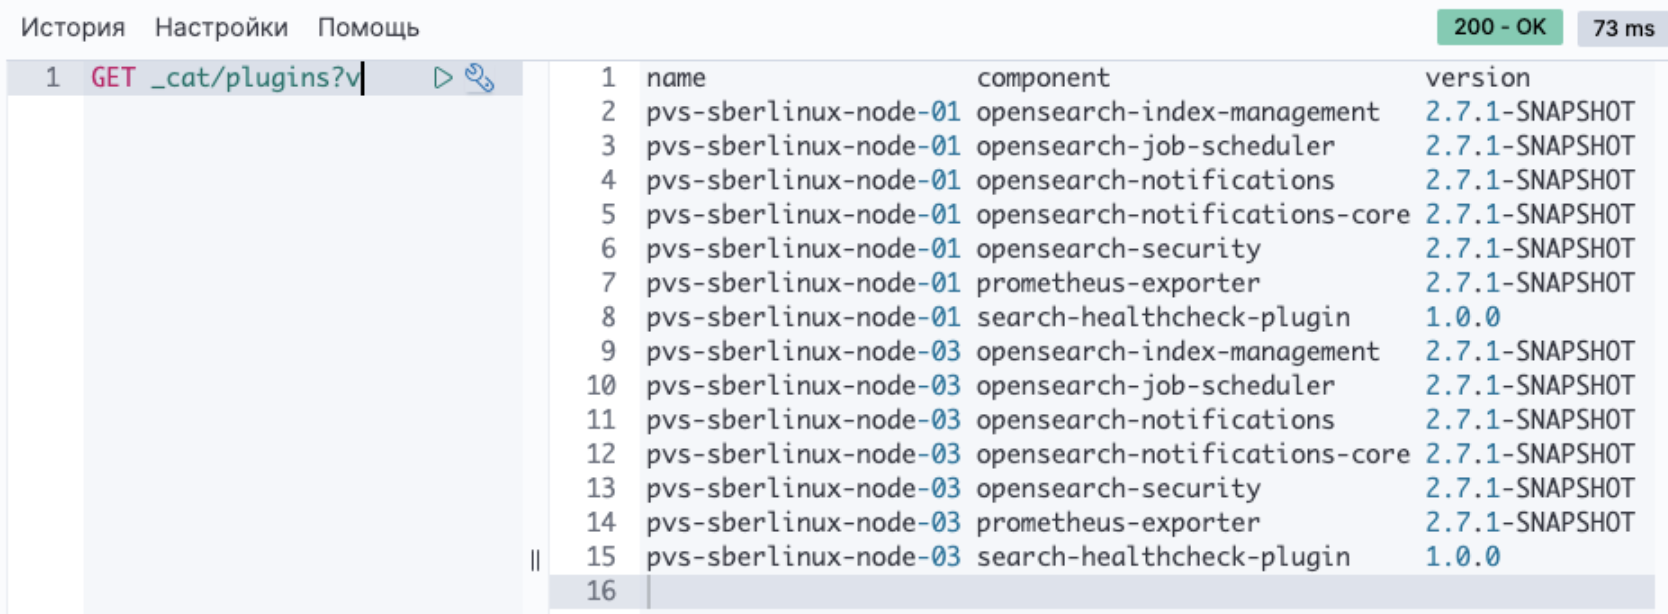Click the 73 ms response time badge
This screenshot has height=614, width=1668.
coord(1622,28)
